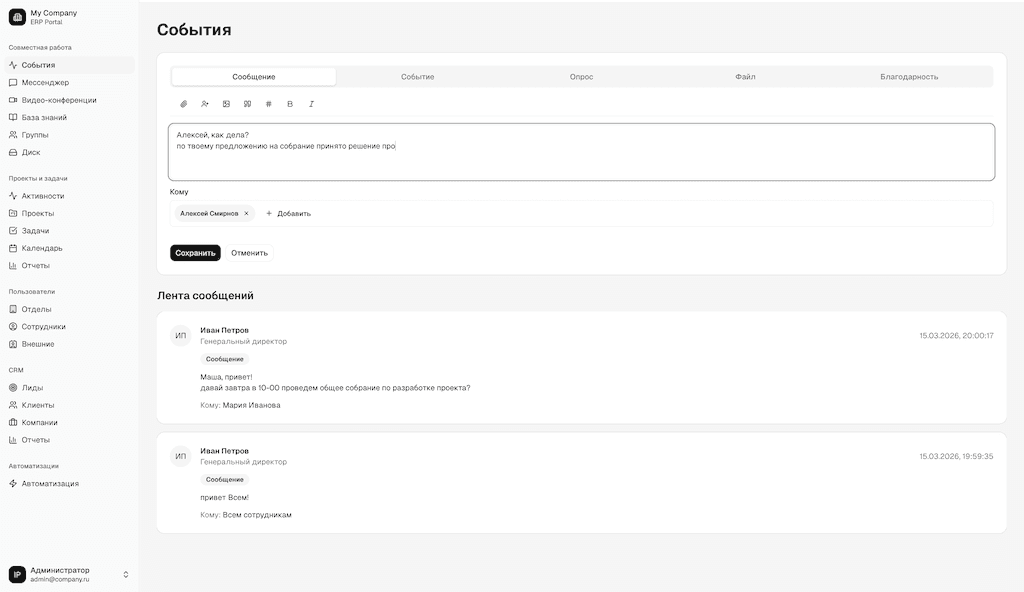Attach a file with the paperclip icon

tap(184, 104)
